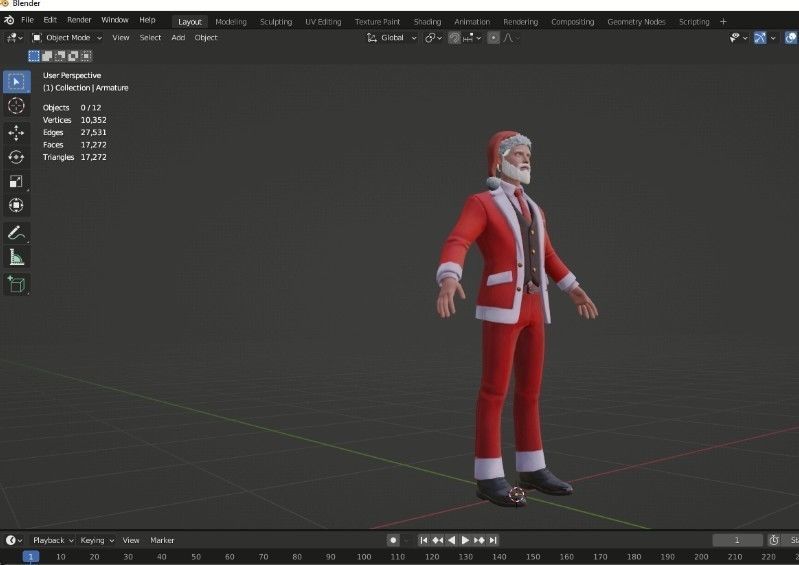Image resolution: width=799 pixels, height=565 pixels.
Task: Switch to the Texture Paint workspace tab
Action: pos(377,22)
